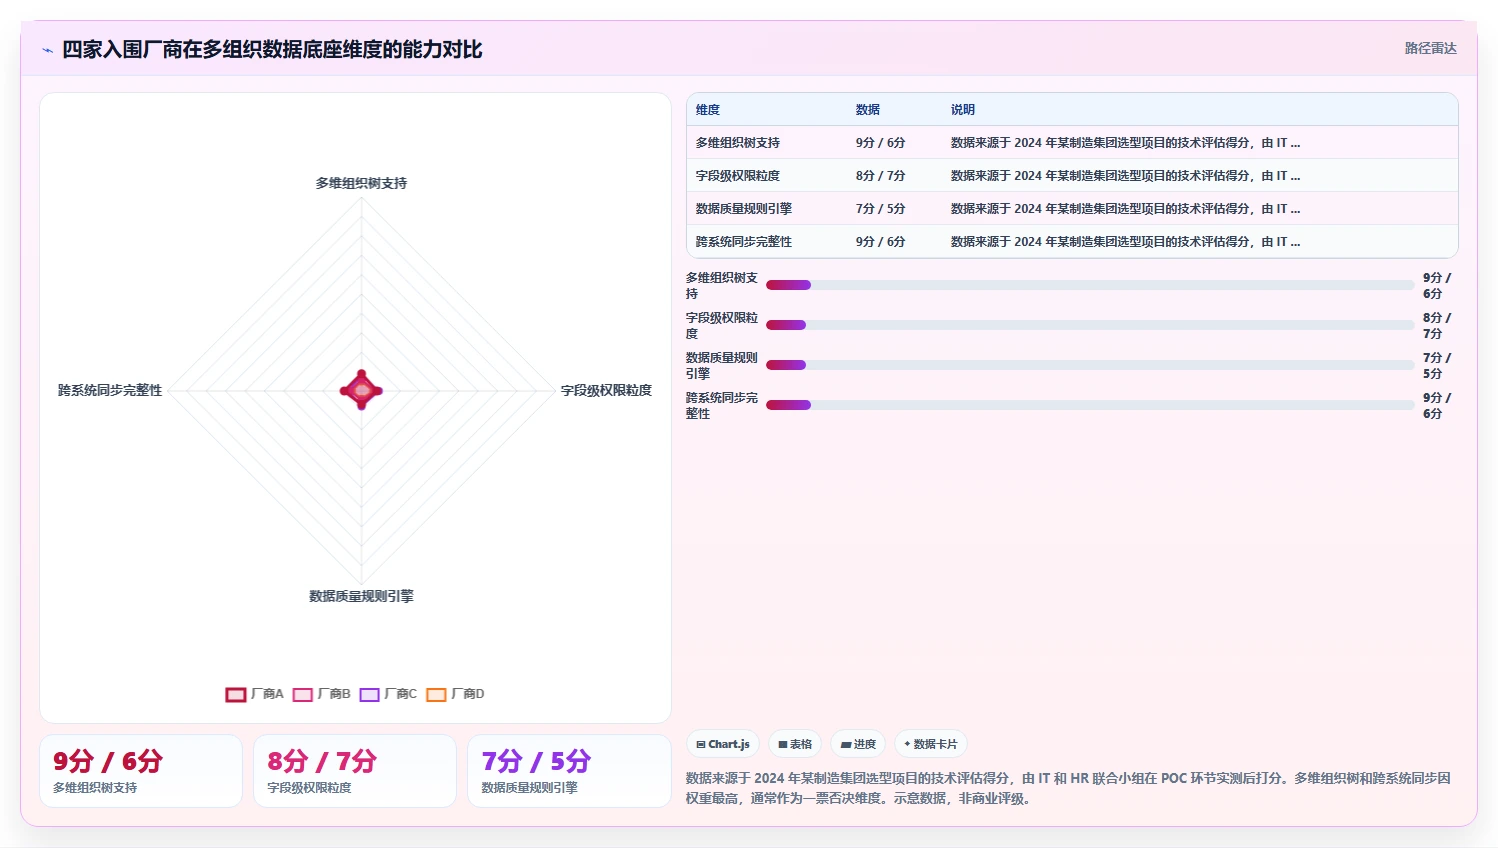Select the 进度 chip
This screenshot has width=1498, height=848.
(x=858, y=744)
